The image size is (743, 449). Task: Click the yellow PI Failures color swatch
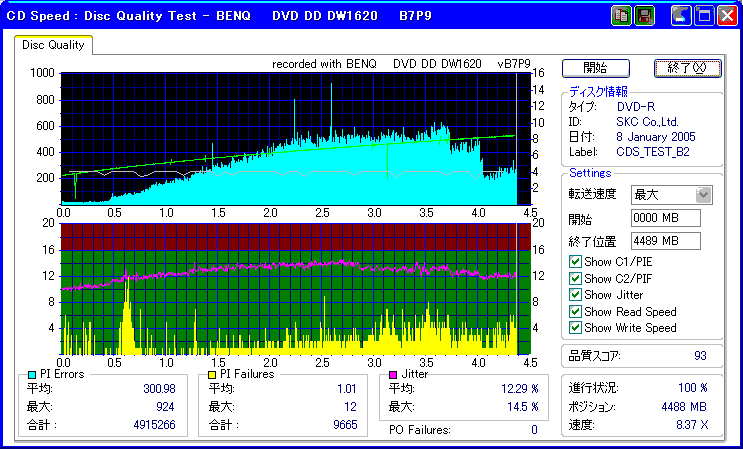coord(212,375)
